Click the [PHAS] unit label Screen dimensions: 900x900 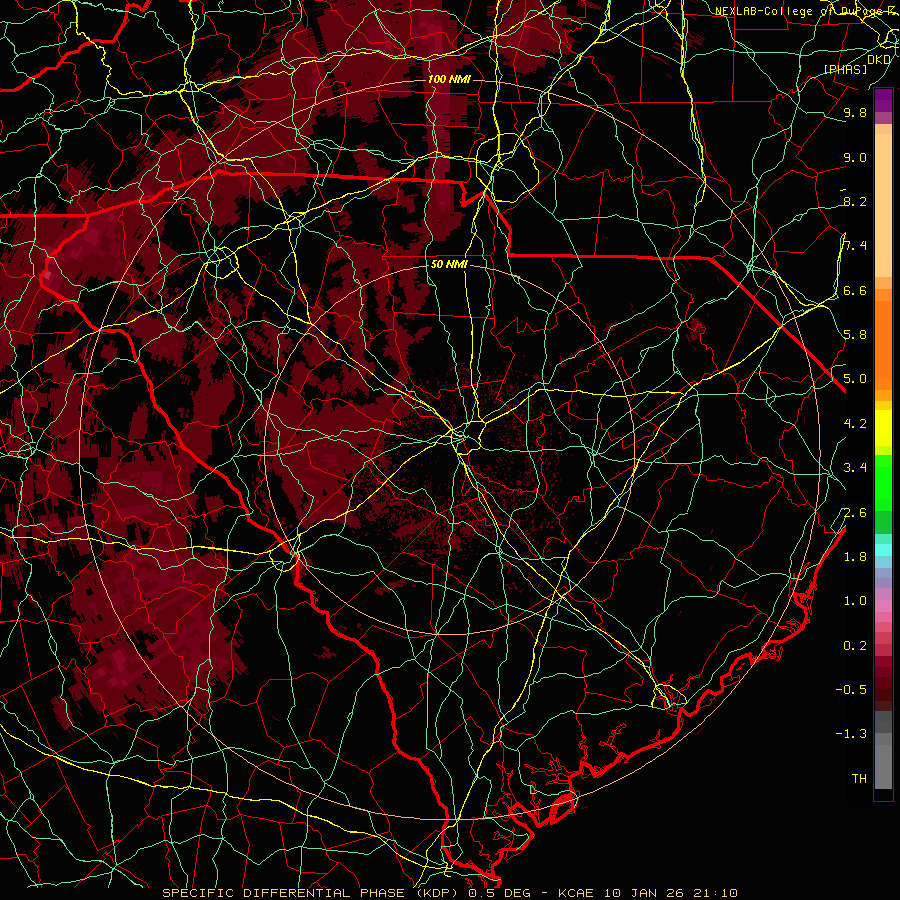845,69
